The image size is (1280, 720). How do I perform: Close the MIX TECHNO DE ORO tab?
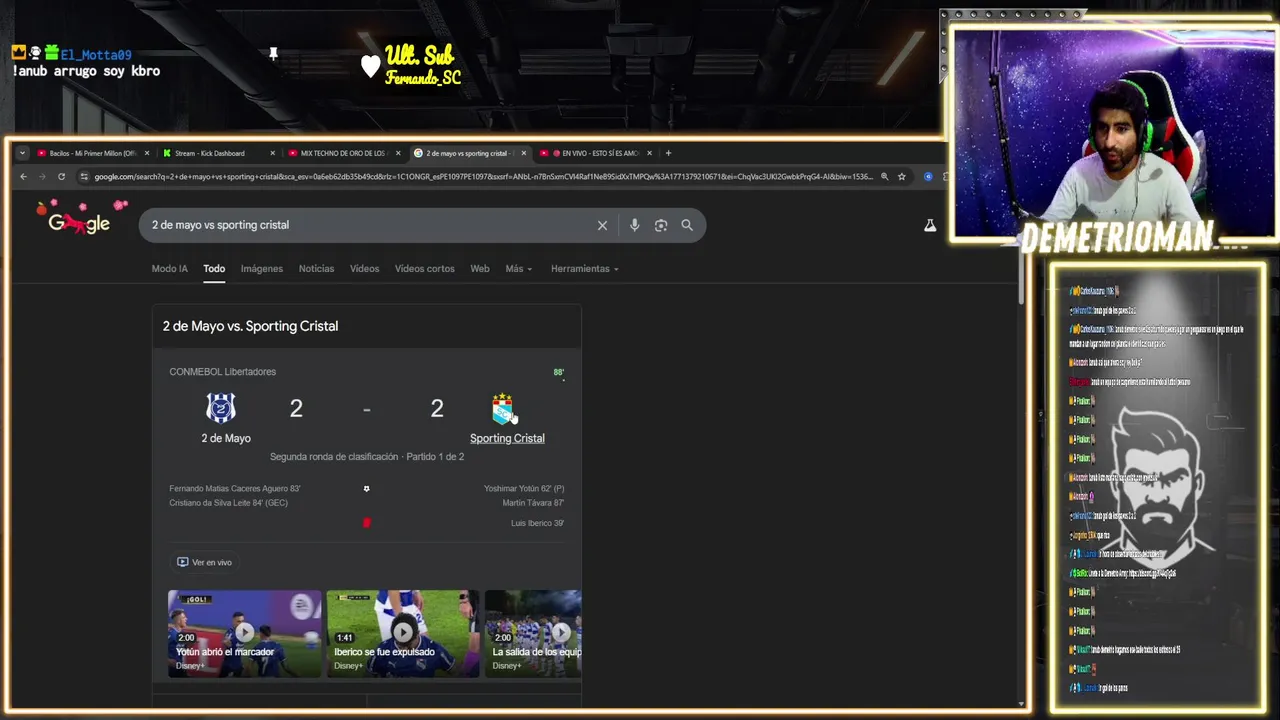[x=398, y=153]
